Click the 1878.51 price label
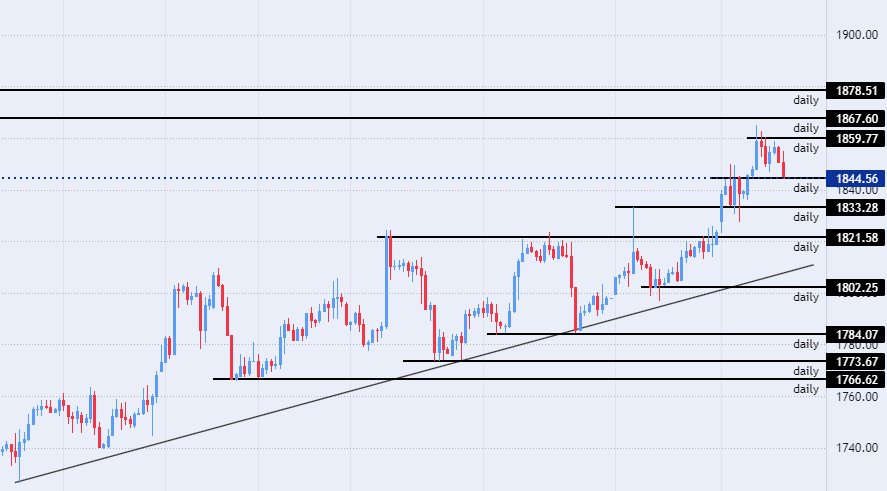 (858, 91)
